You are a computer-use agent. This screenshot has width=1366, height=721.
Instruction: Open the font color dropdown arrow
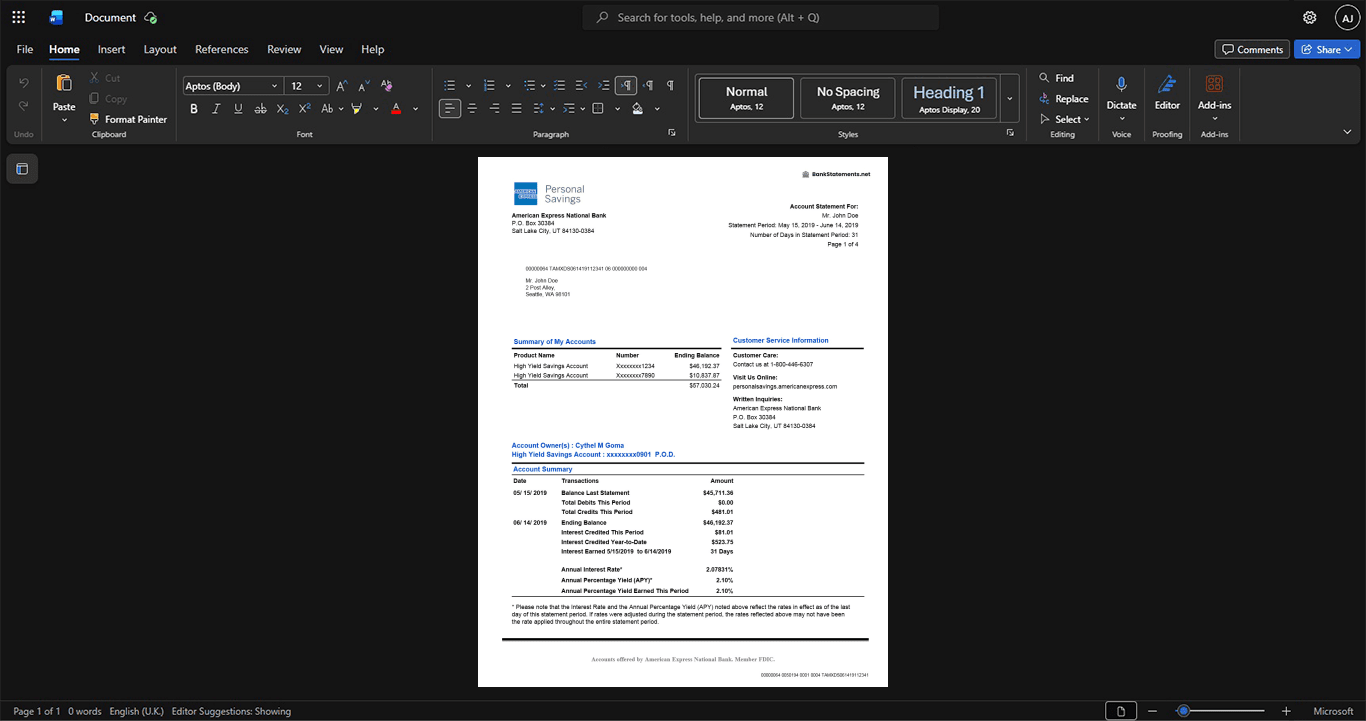tap(416, 108)
